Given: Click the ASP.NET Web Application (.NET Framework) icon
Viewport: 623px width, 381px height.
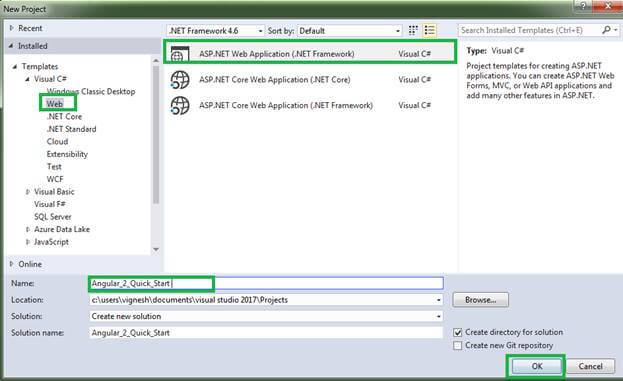Looking at the screenshot, I should (180, 54).
